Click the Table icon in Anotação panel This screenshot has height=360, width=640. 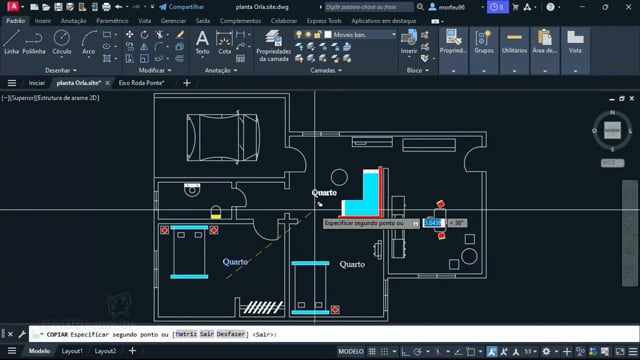241,58
